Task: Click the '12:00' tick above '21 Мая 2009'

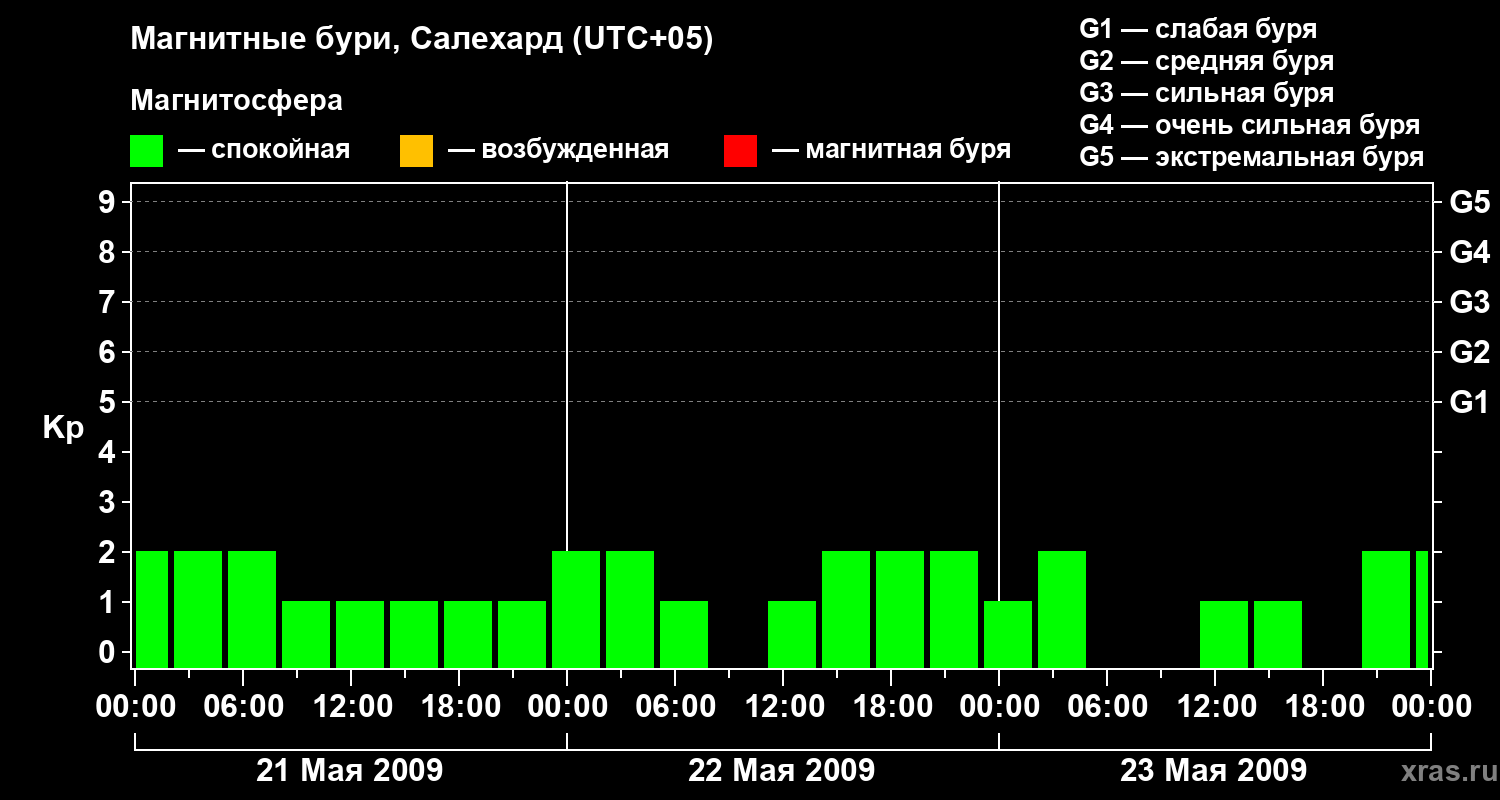Action: pos(351,707)
